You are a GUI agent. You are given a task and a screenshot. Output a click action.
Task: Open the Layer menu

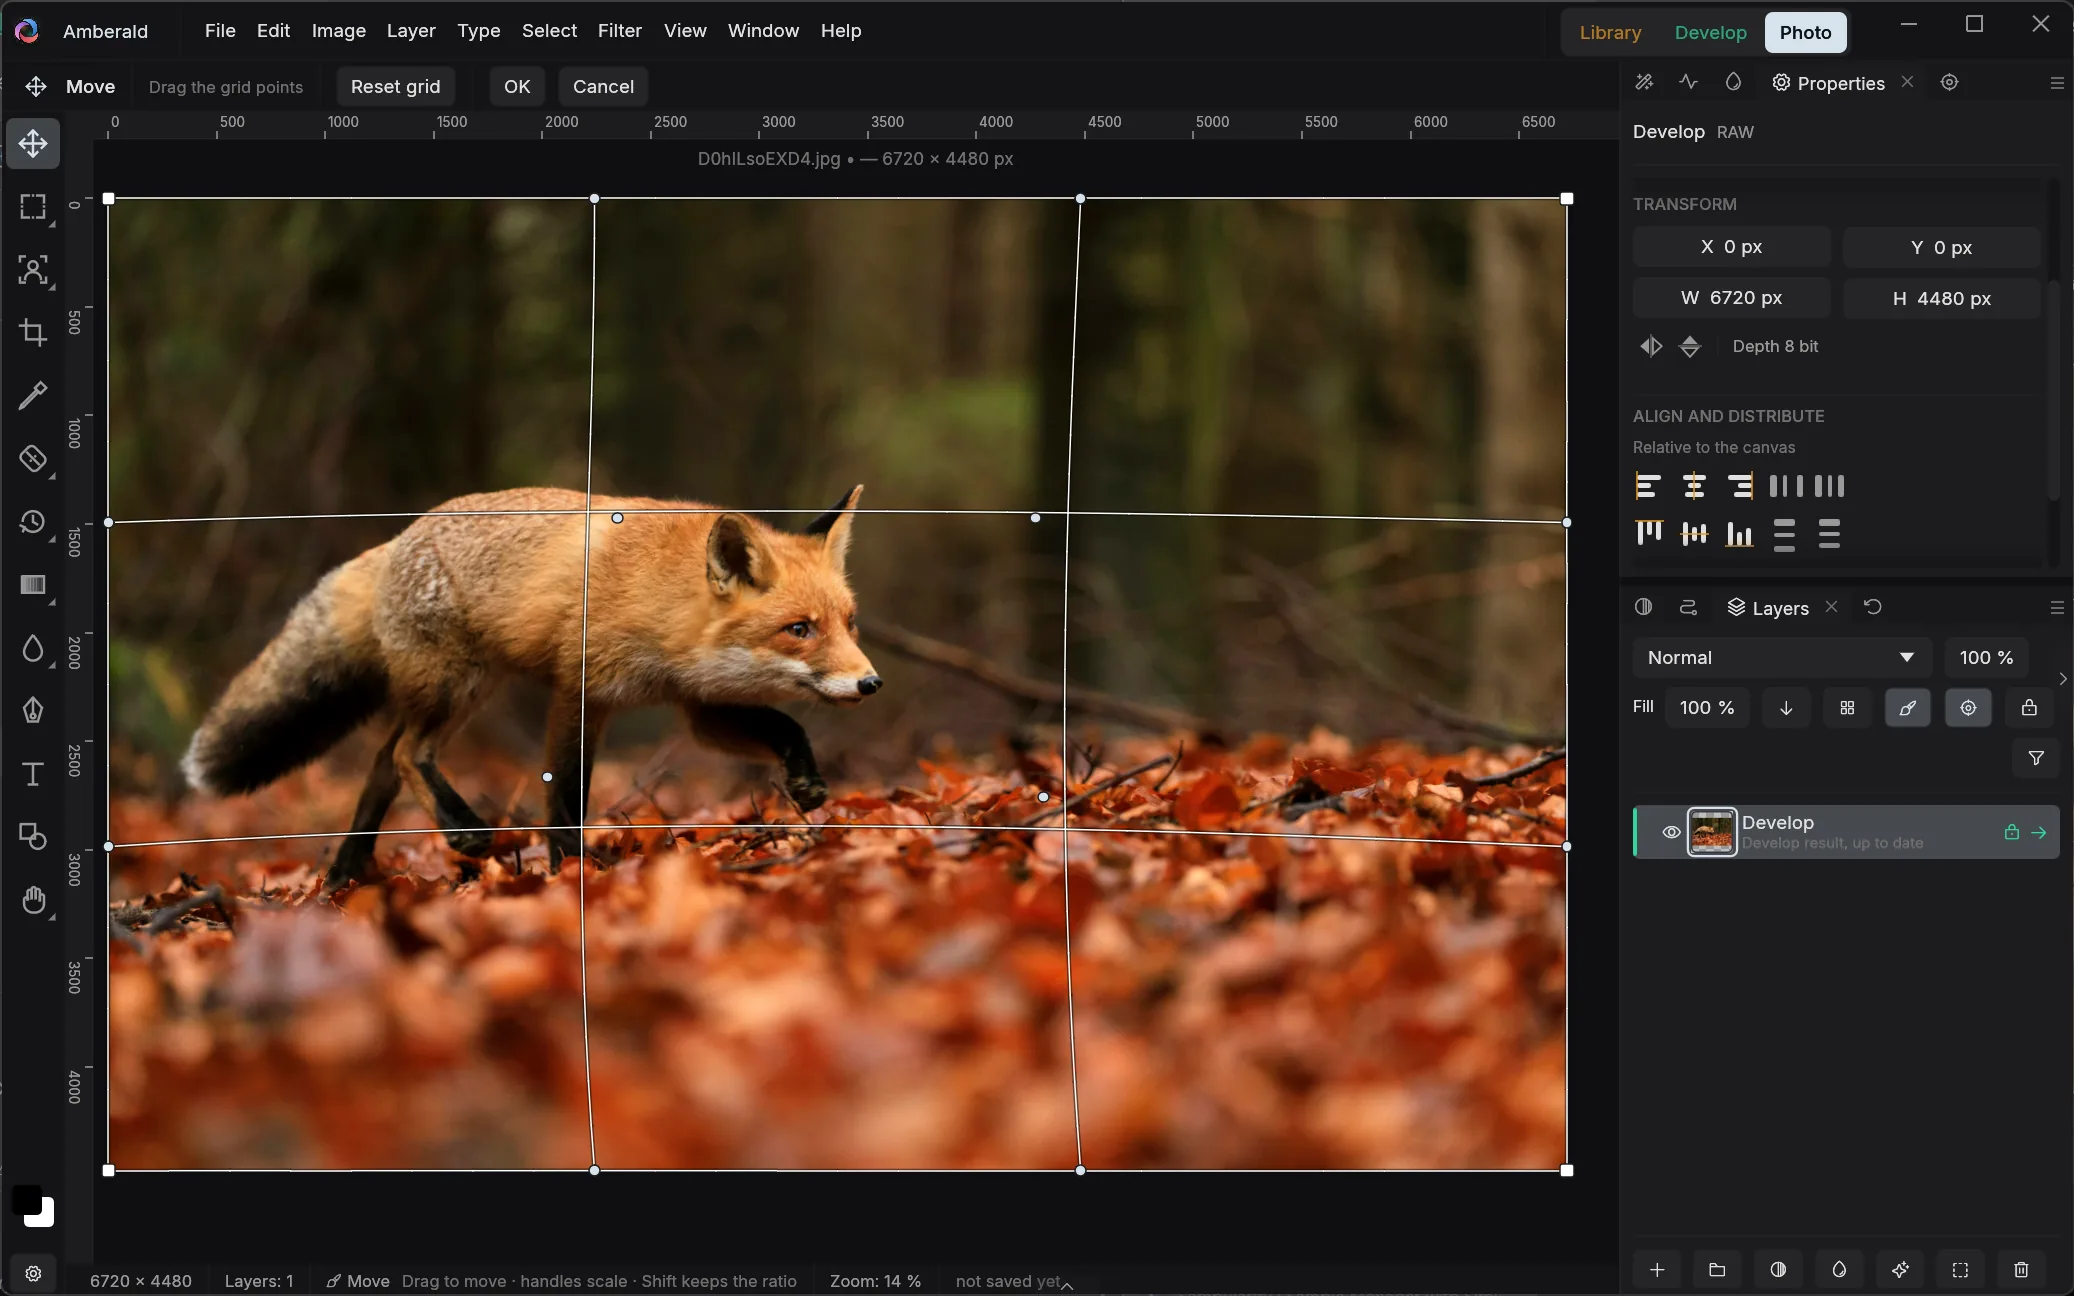tap(411, 31)
